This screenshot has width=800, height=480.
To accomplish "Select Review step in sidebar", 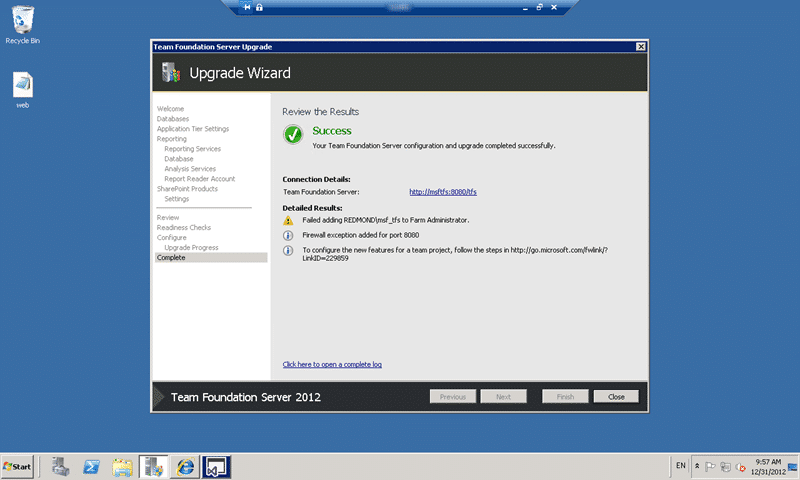I will click(x=168, y=217).
